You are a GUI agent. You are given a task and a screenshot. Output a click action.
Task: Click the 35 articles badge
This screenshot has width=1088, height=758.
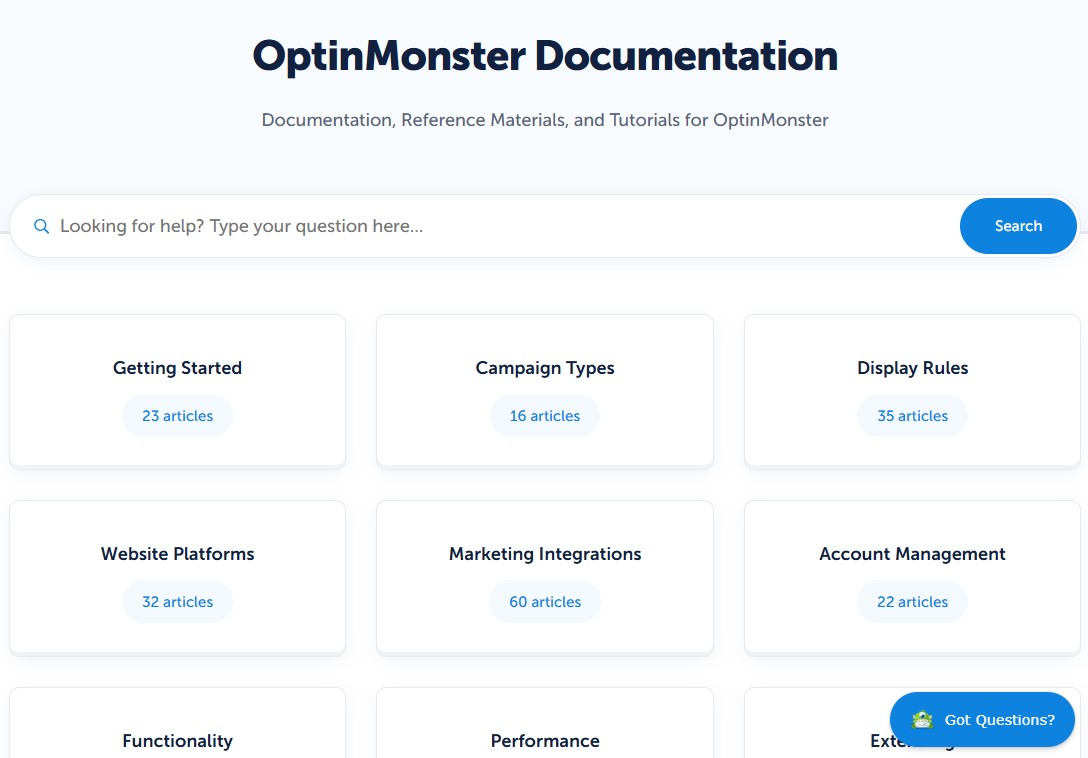pyautogui.click(x=912, y=416)
